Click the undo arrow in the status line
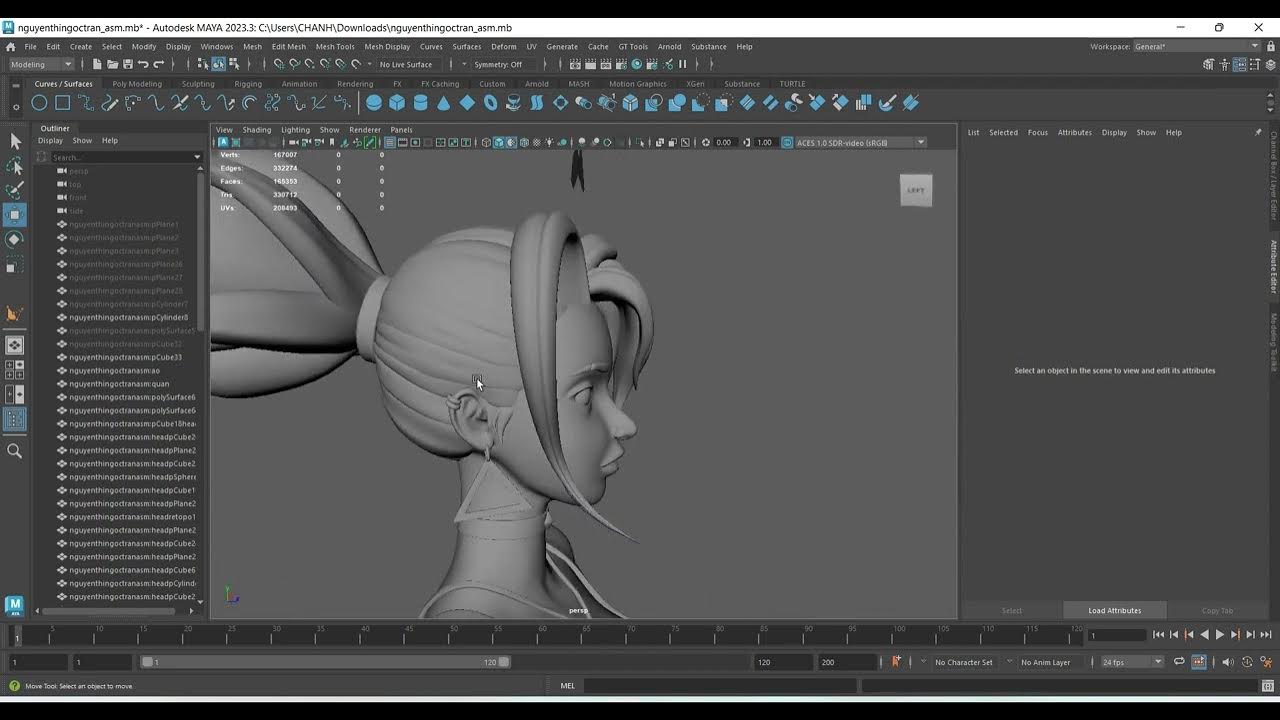Image resolution: width=1280 pixels, height=720 pixels. coord(143,65)
